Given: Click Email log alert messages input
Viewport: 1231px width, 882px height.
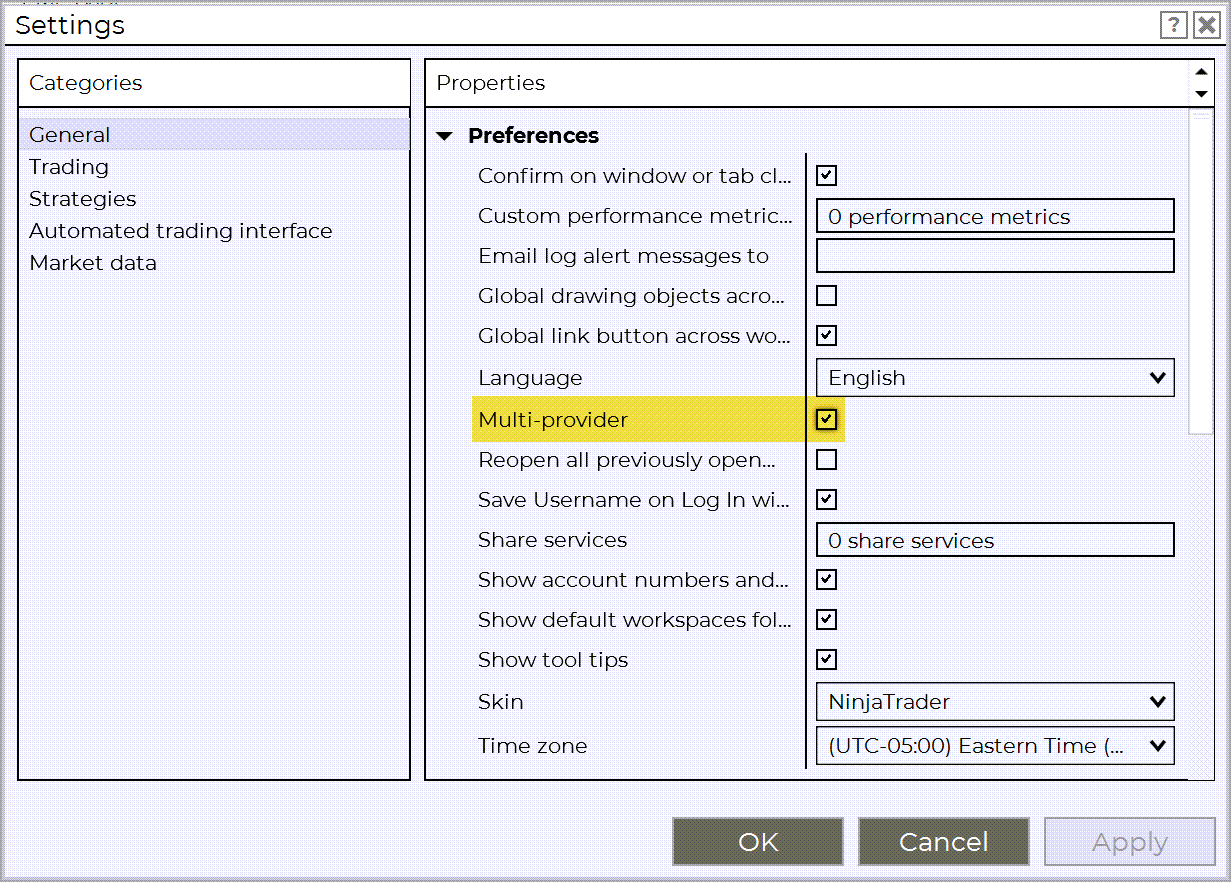Looking at the screenshot, I should pyautogui.click(x=995, y=256).
